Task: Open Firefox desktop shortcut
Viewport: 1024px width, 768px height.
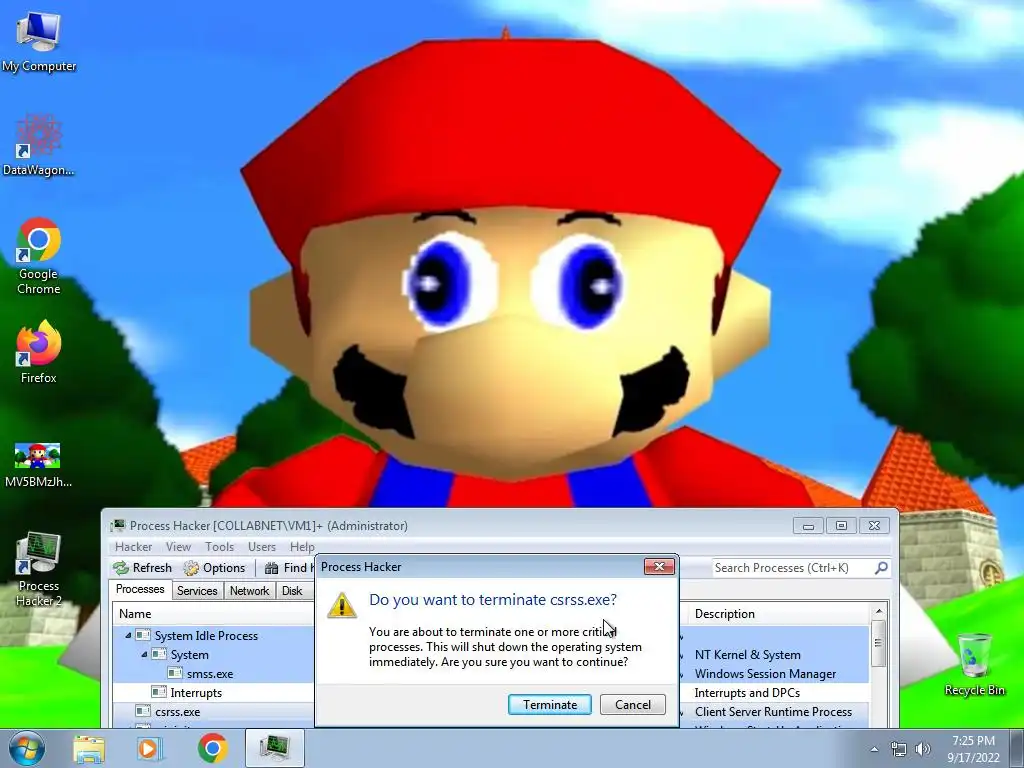Action: click(39, 351)
